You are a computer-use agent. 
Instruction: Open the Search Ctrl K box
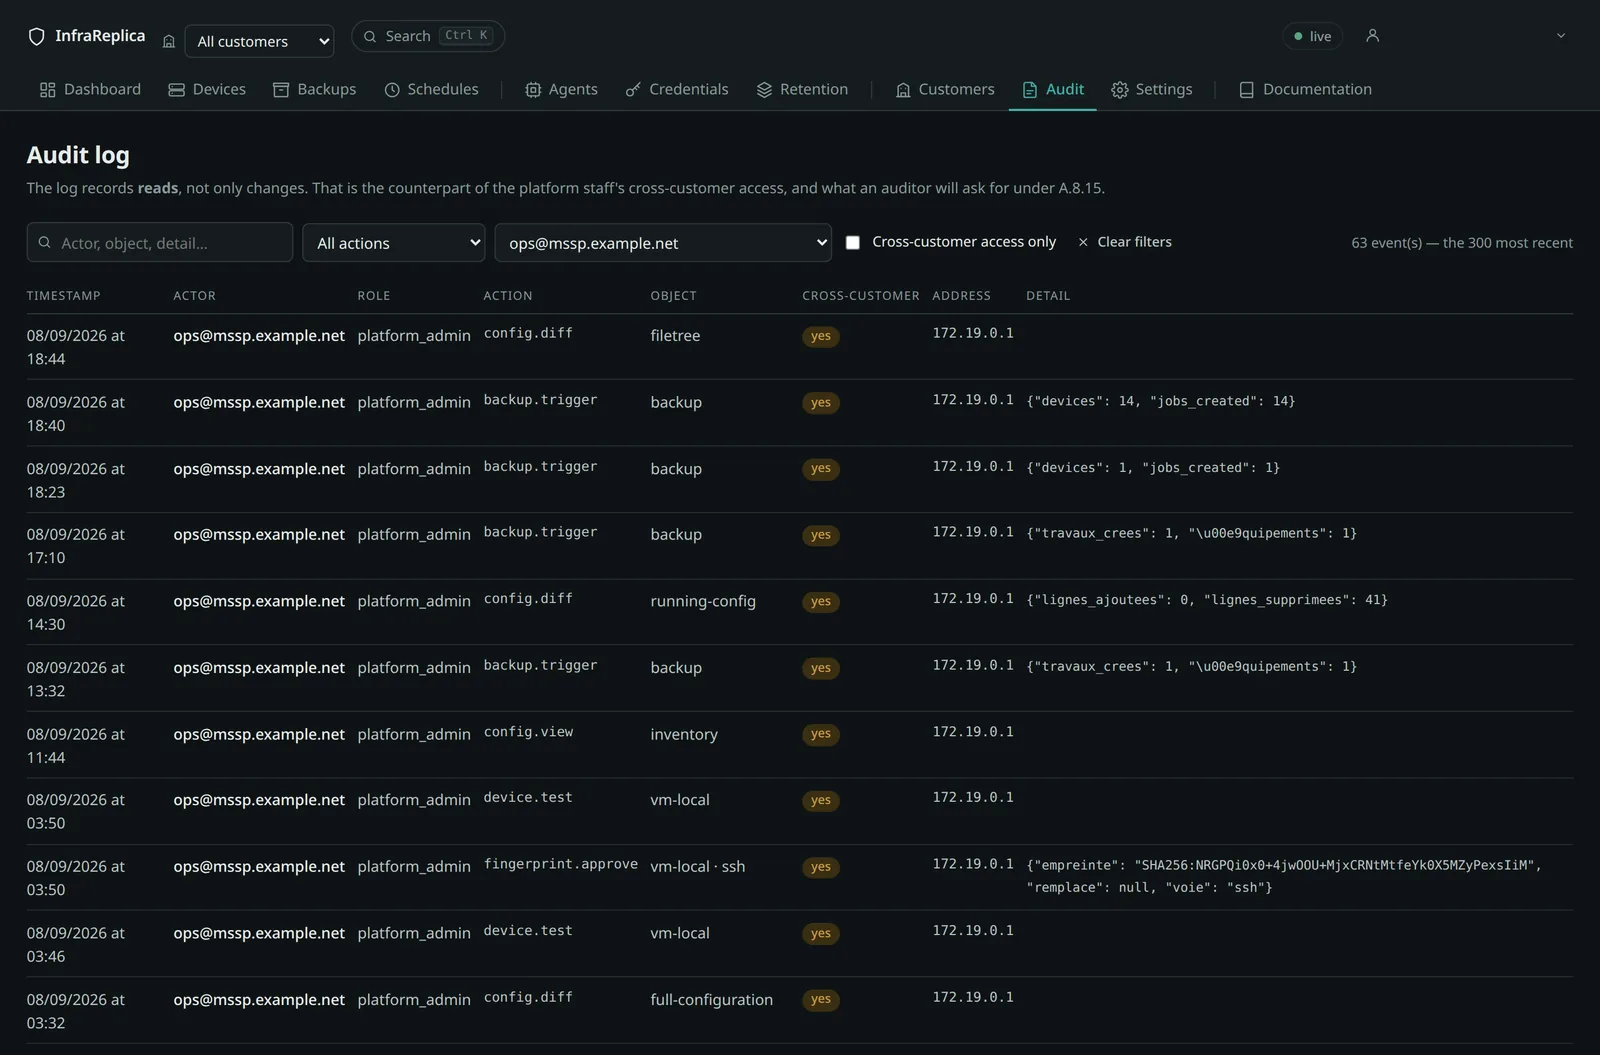click(x=428, y=36)
